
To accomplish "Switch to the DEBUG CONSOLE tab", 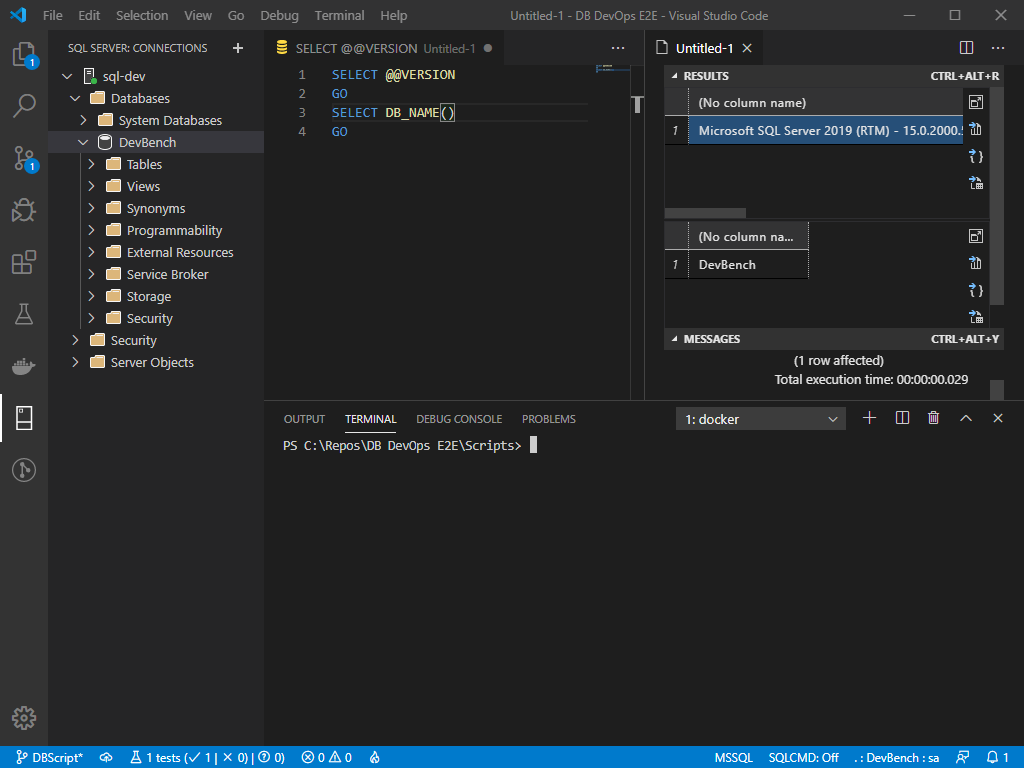I will 459,419.
